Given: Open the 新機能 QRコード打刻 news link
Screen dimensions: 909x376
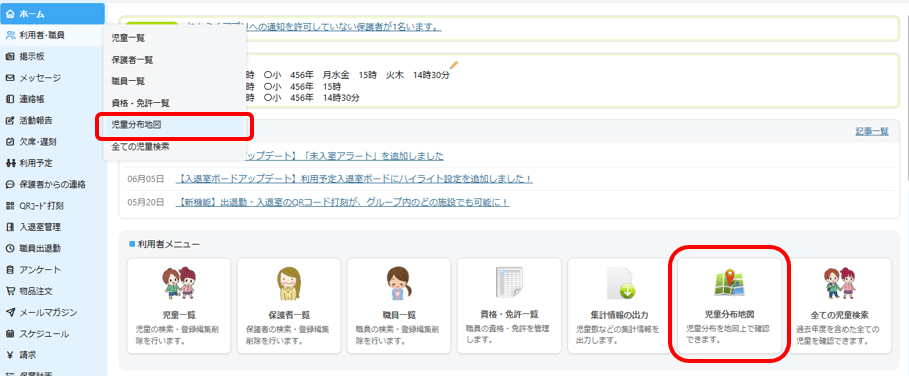Looking at the screenshot, I should 343,203.
